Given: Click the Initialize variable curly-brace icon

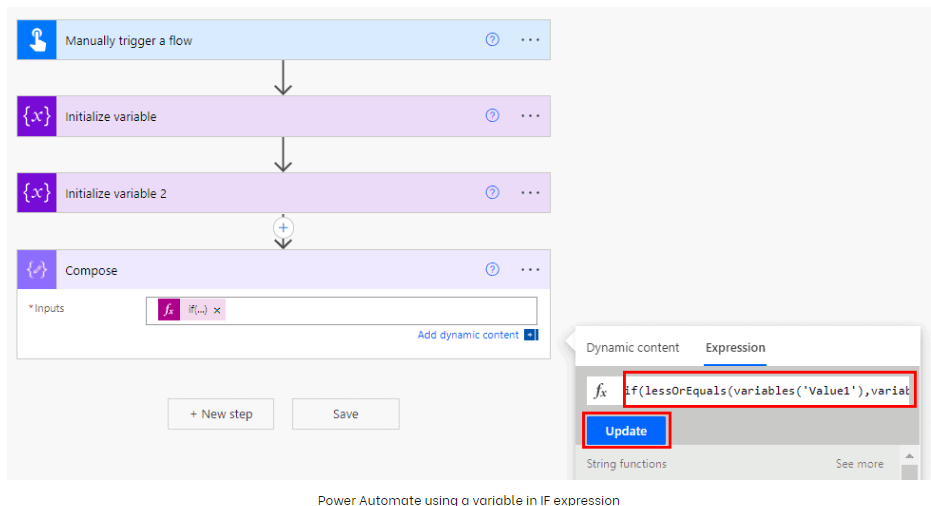Looking at the screenshot, I should (x=37, y=116).
